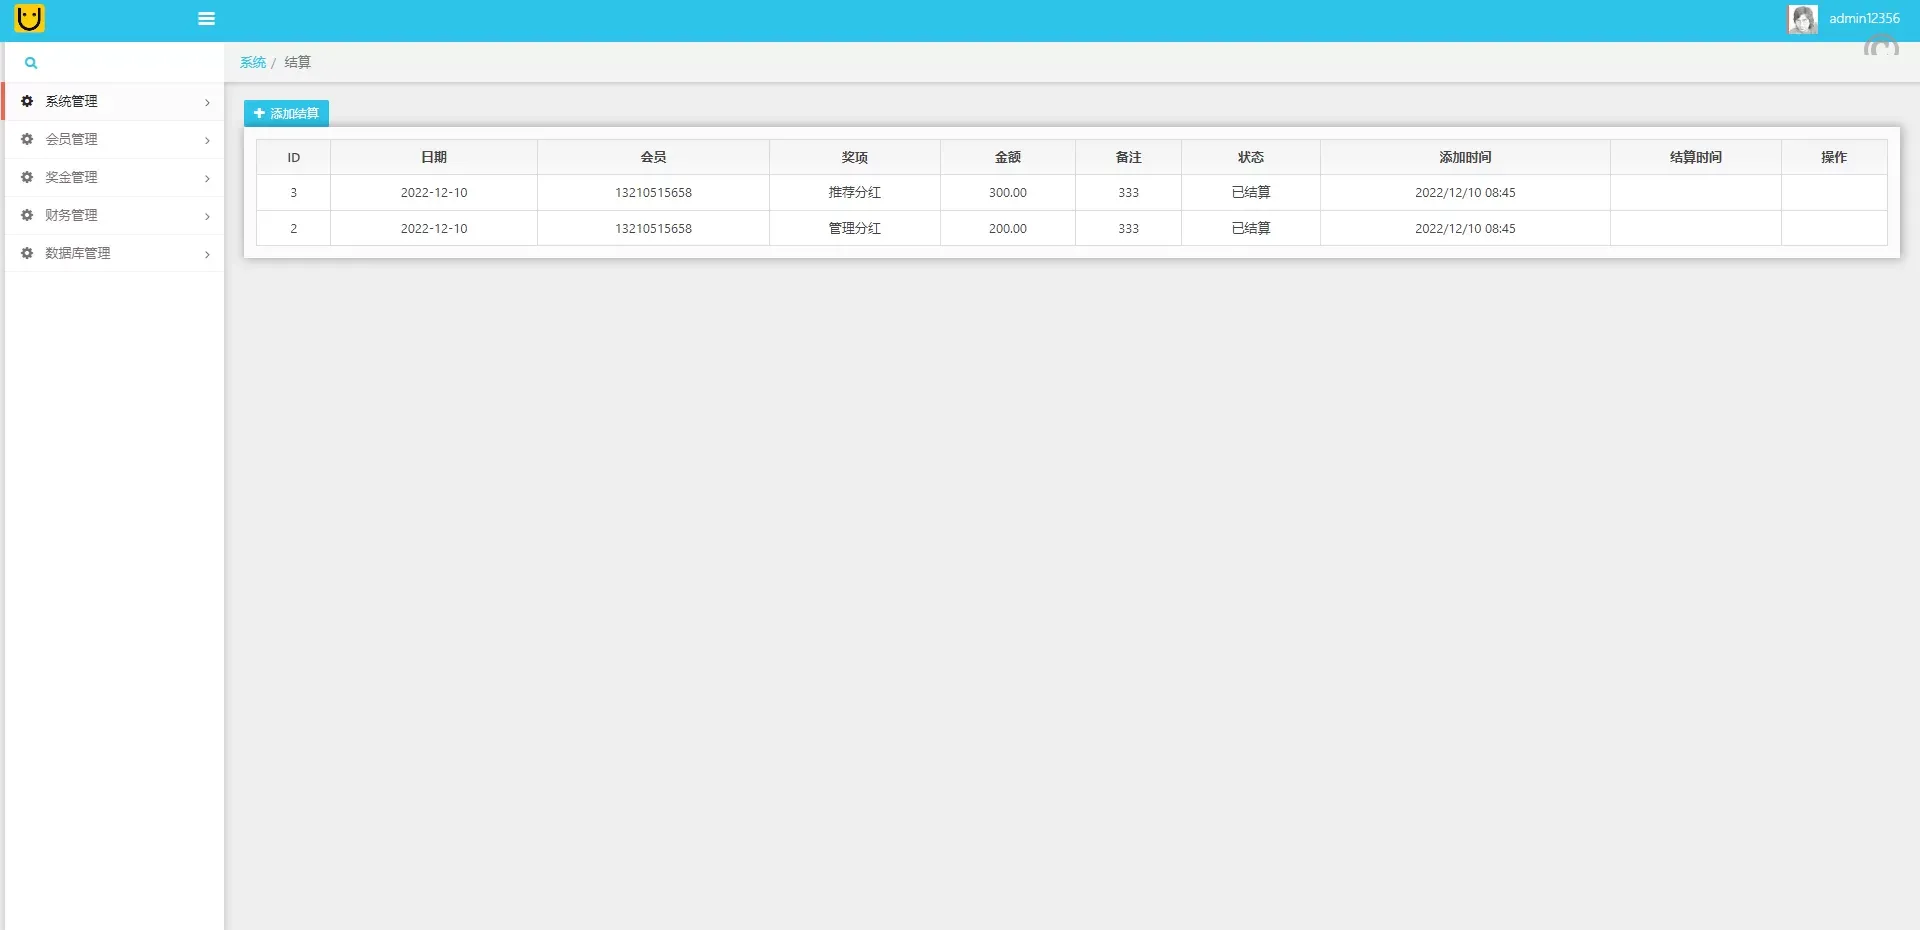Click 2022/12/10 08:45 in row ID 2
The width and height of the screenshot is (1920, 930).
point(1466,229)
